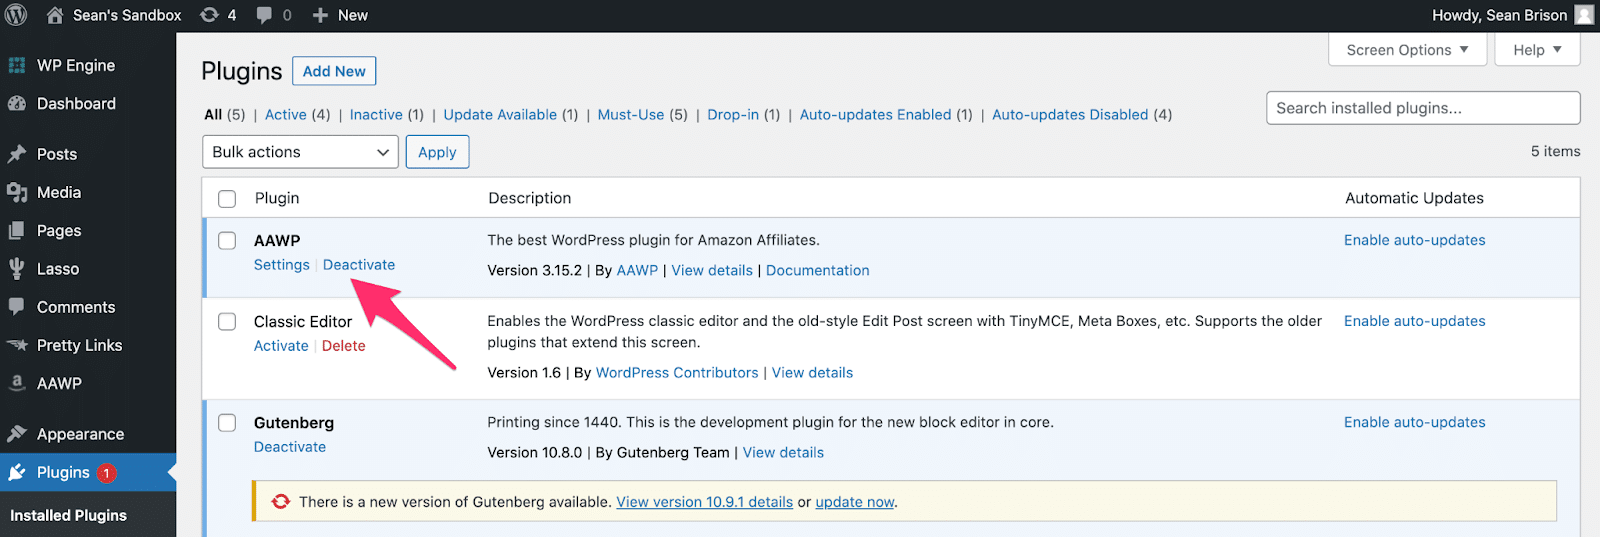Click the Dashboard gauge icon
The height and width of the screenshot is (537, 1600).
pyautogui.click(x=17, y=103)
